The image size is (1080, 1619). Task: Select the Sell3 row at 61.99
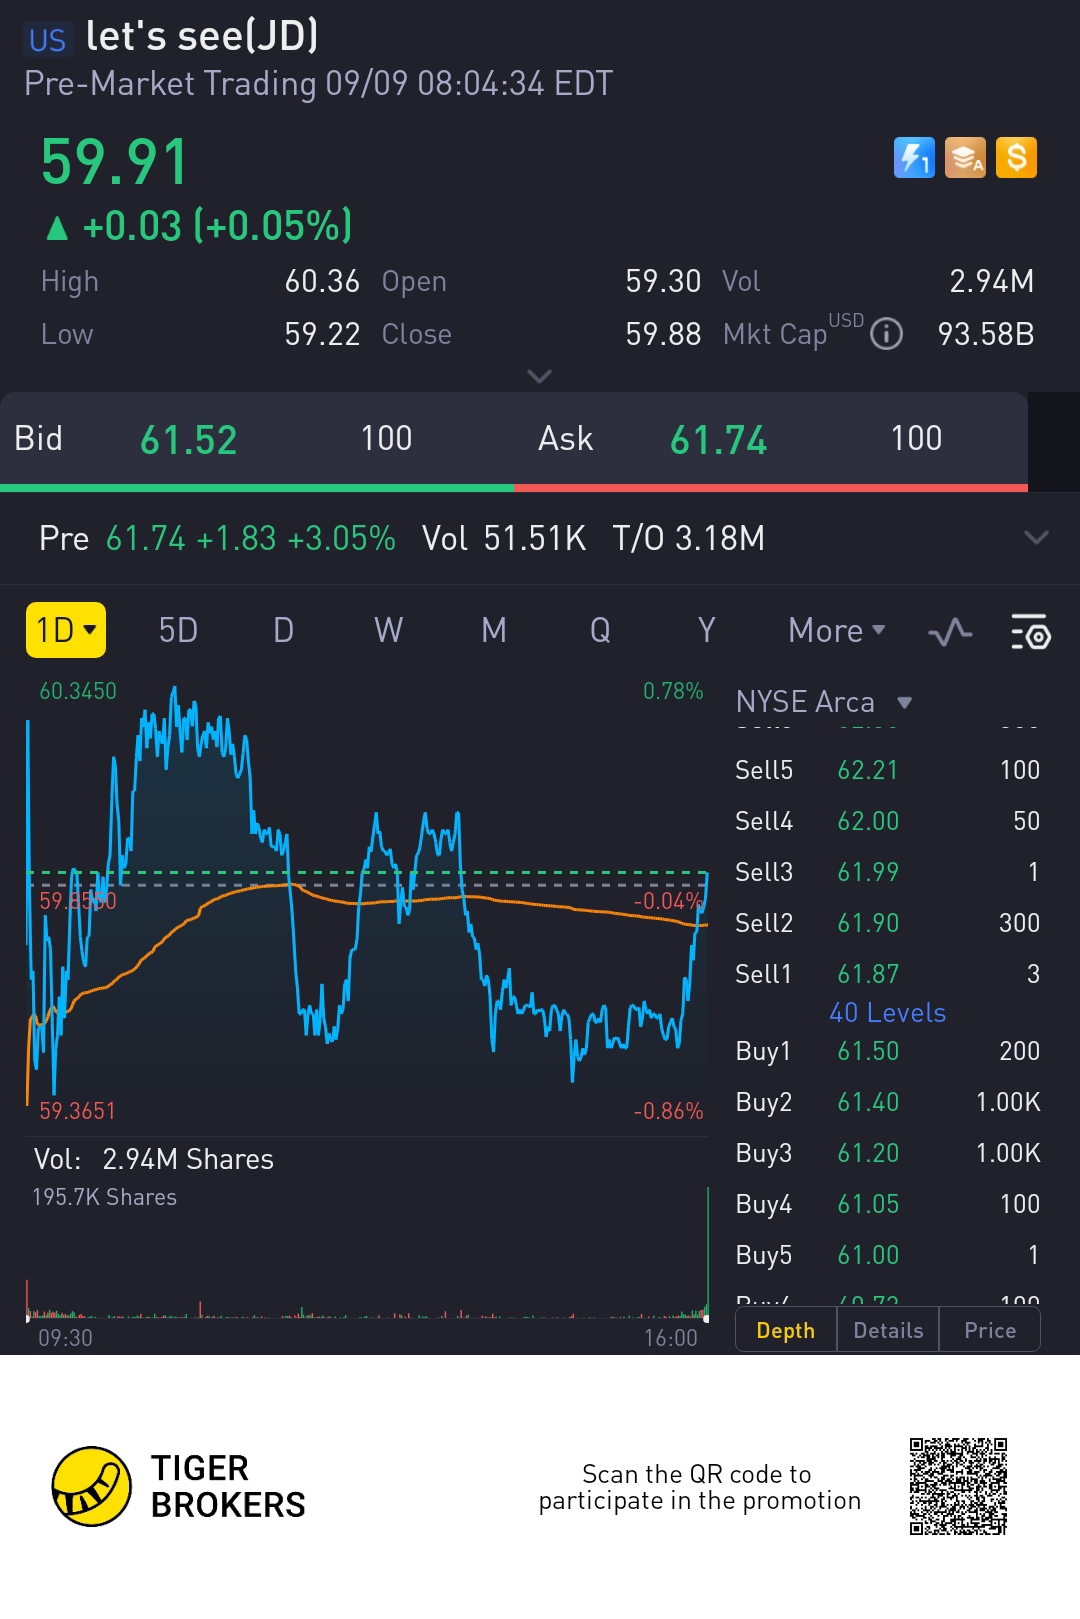[x=887, y=872]
